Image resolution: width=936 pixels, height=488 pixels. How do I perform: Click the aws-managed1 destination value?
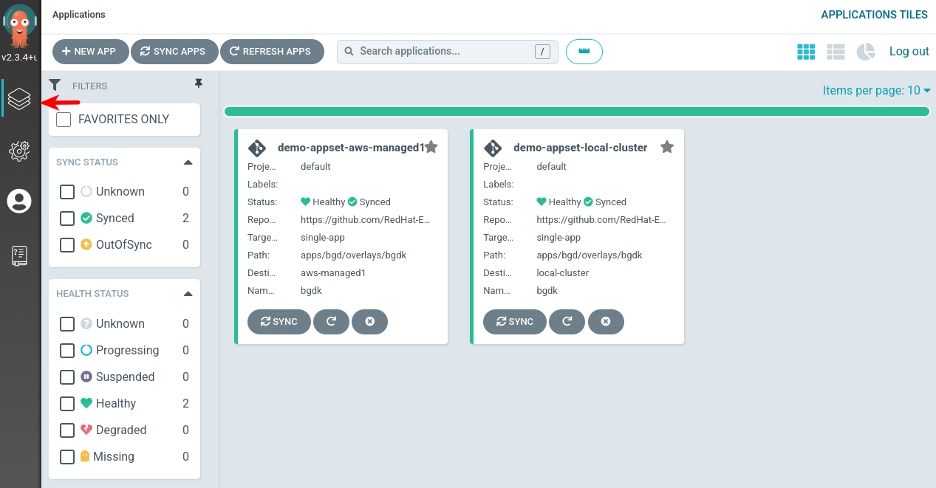[x=332, y=273]
